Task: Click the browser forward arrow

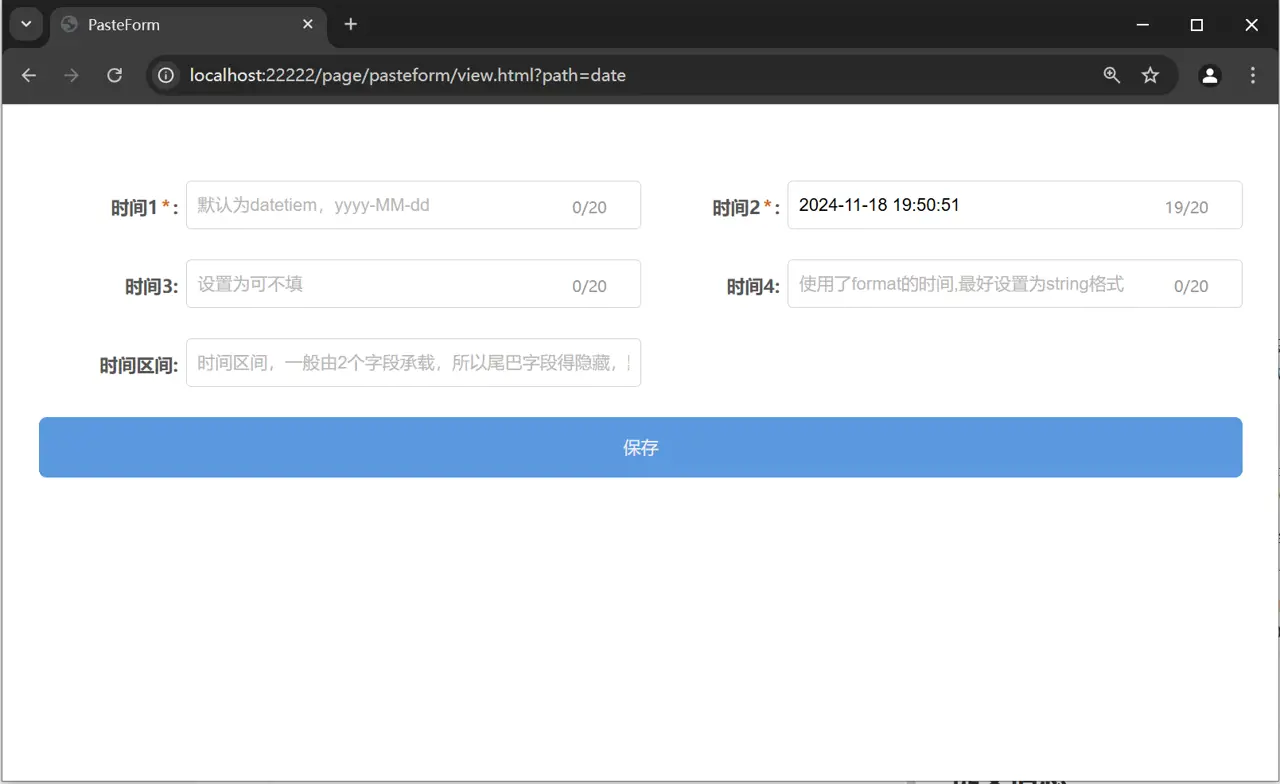Action: (x=71, y=75)
